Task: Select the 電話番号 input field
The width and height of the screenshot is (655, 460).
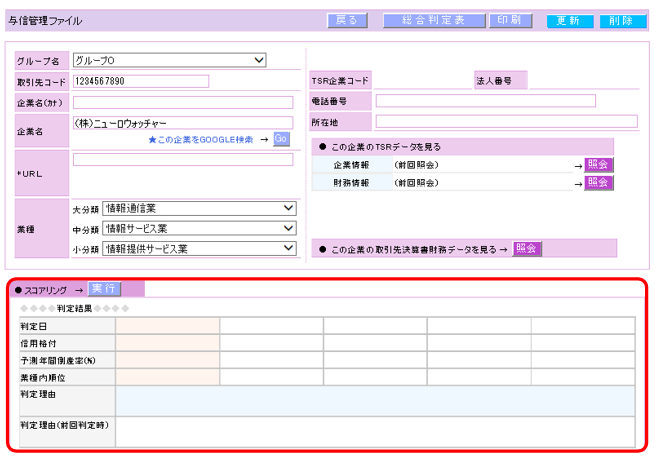Action: coord(485,101)
